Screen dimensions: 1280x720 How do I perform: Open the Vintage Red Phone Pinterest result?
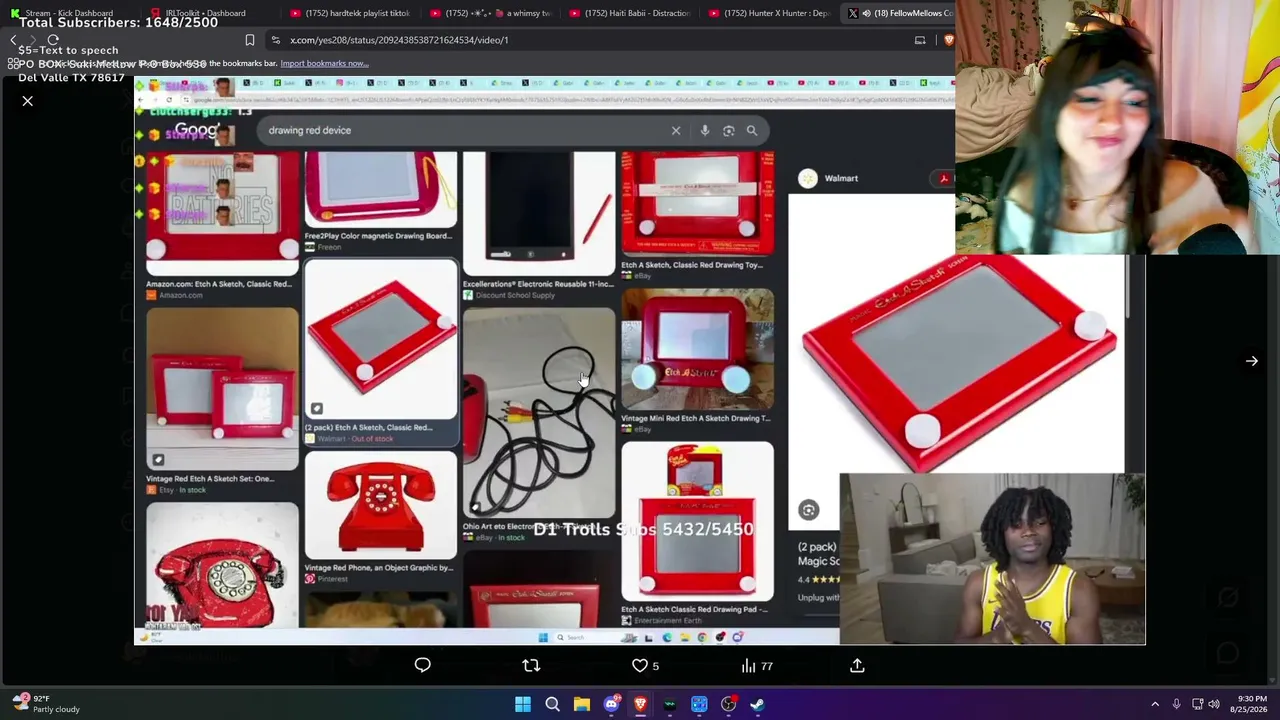[x=380, y=518]
